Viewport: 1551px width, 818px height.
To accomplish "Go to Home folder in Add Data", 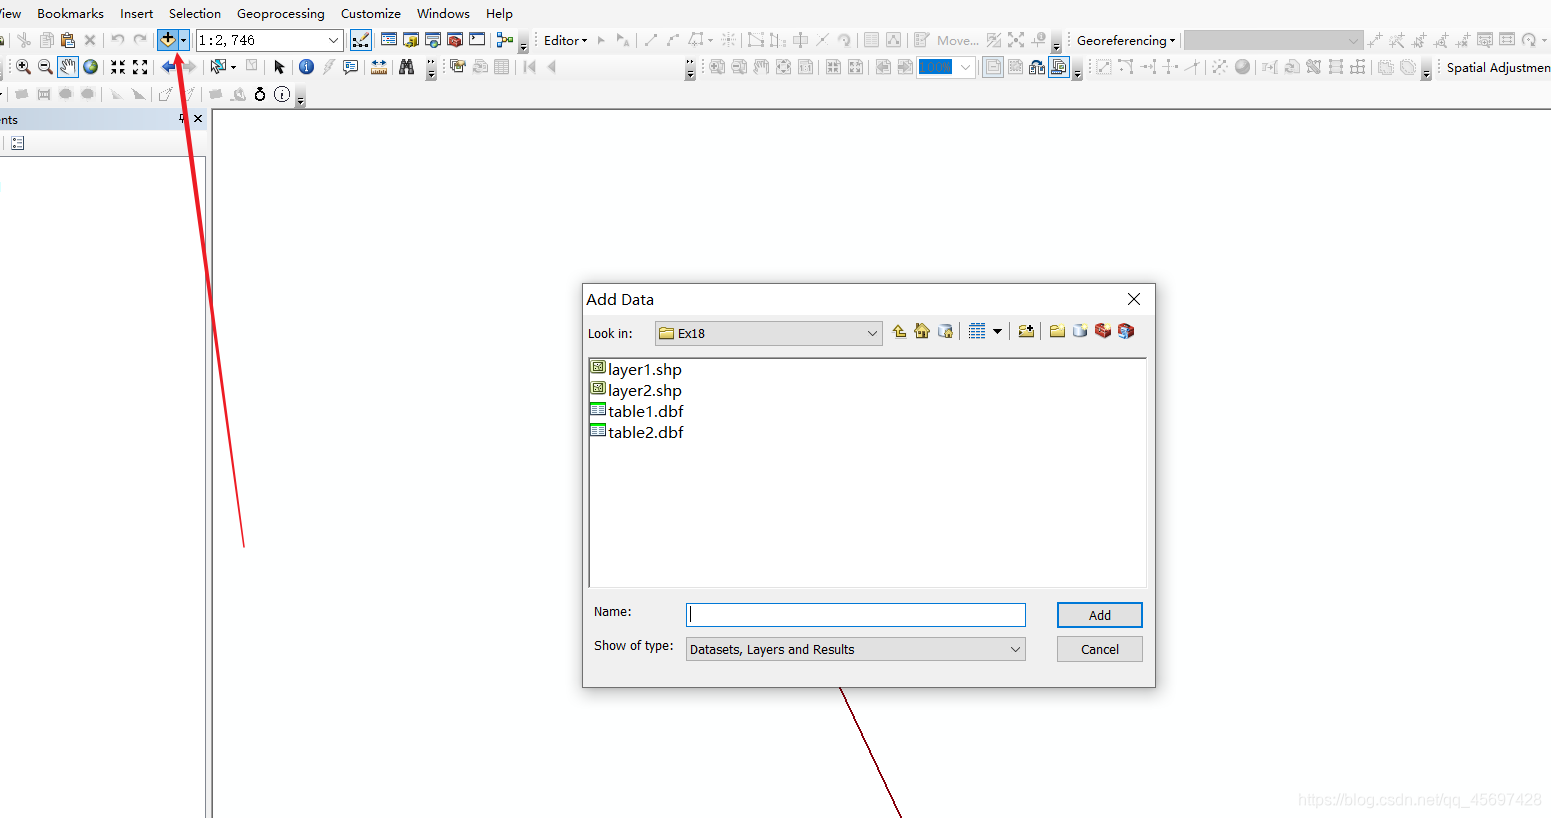I will point(922,331).
